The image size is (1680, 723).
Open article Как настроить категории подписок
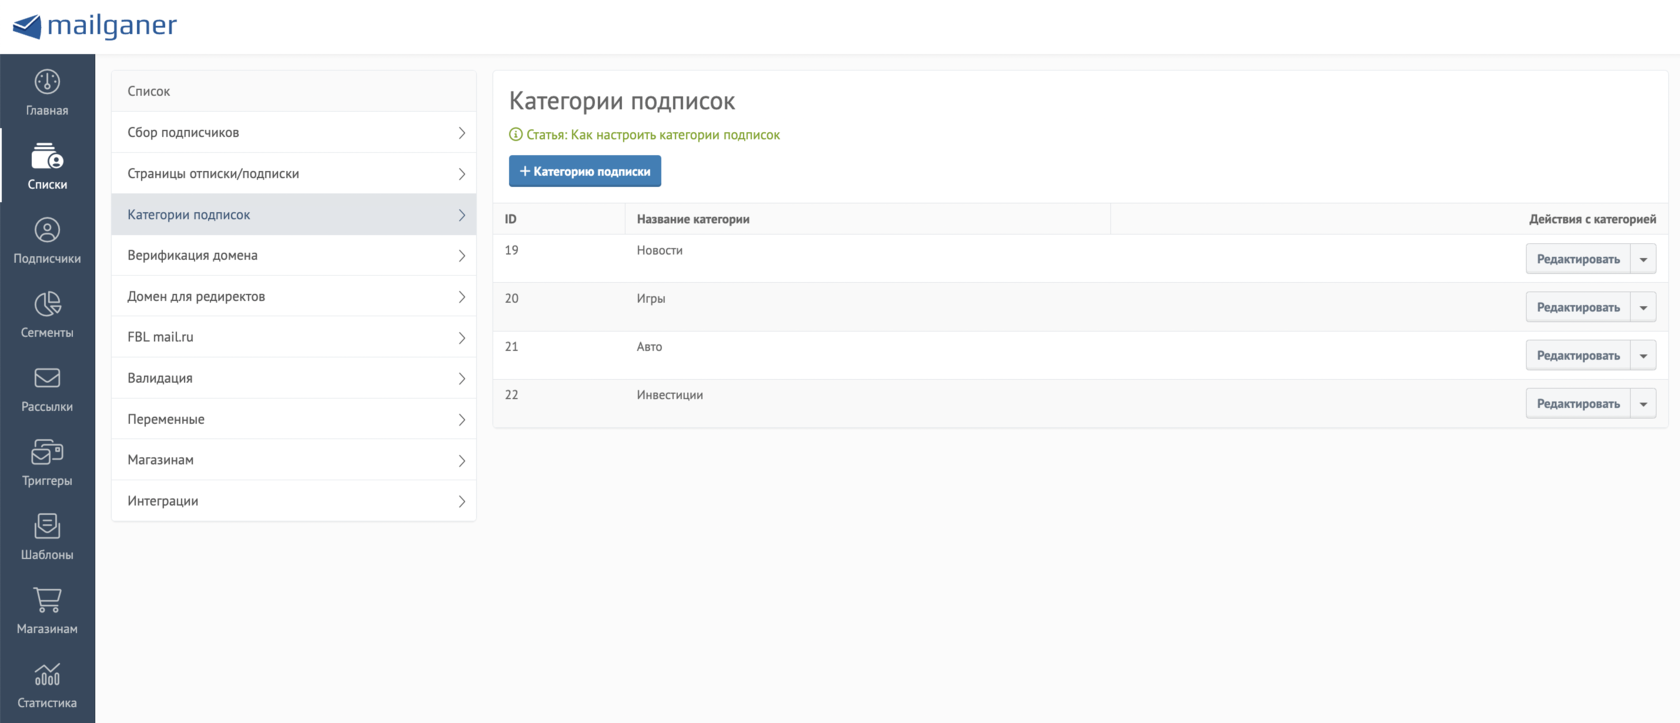pyautogui.click(x=653, y=135)
